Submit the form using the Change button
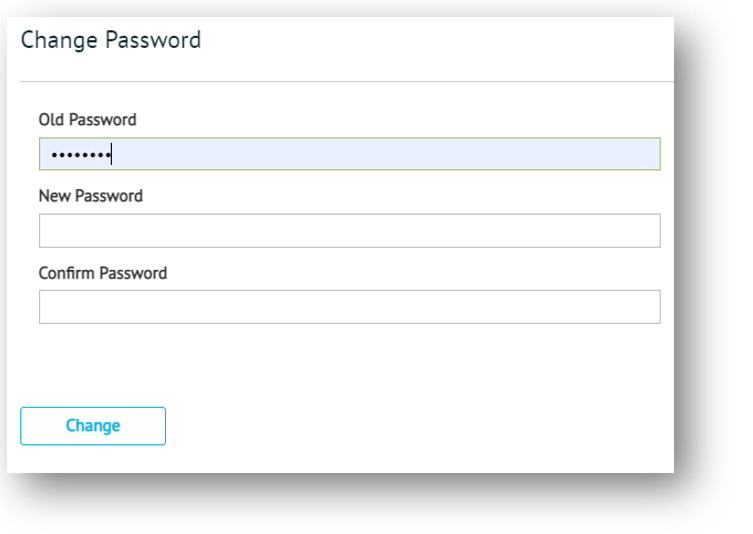The height and width of the screenshot is (534, 753). pos(93,426)
